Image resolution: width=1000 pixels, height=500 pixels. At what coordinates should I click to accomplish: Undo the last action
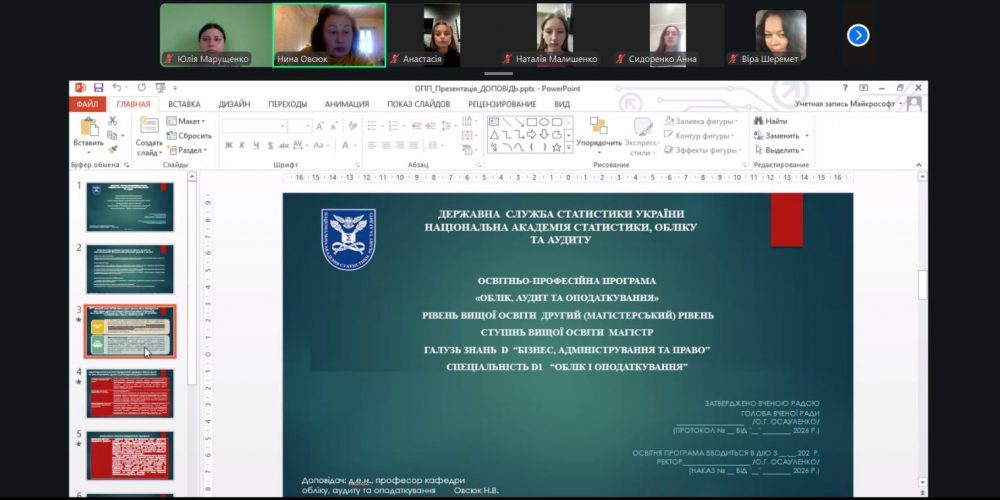(x=117, y=87)
